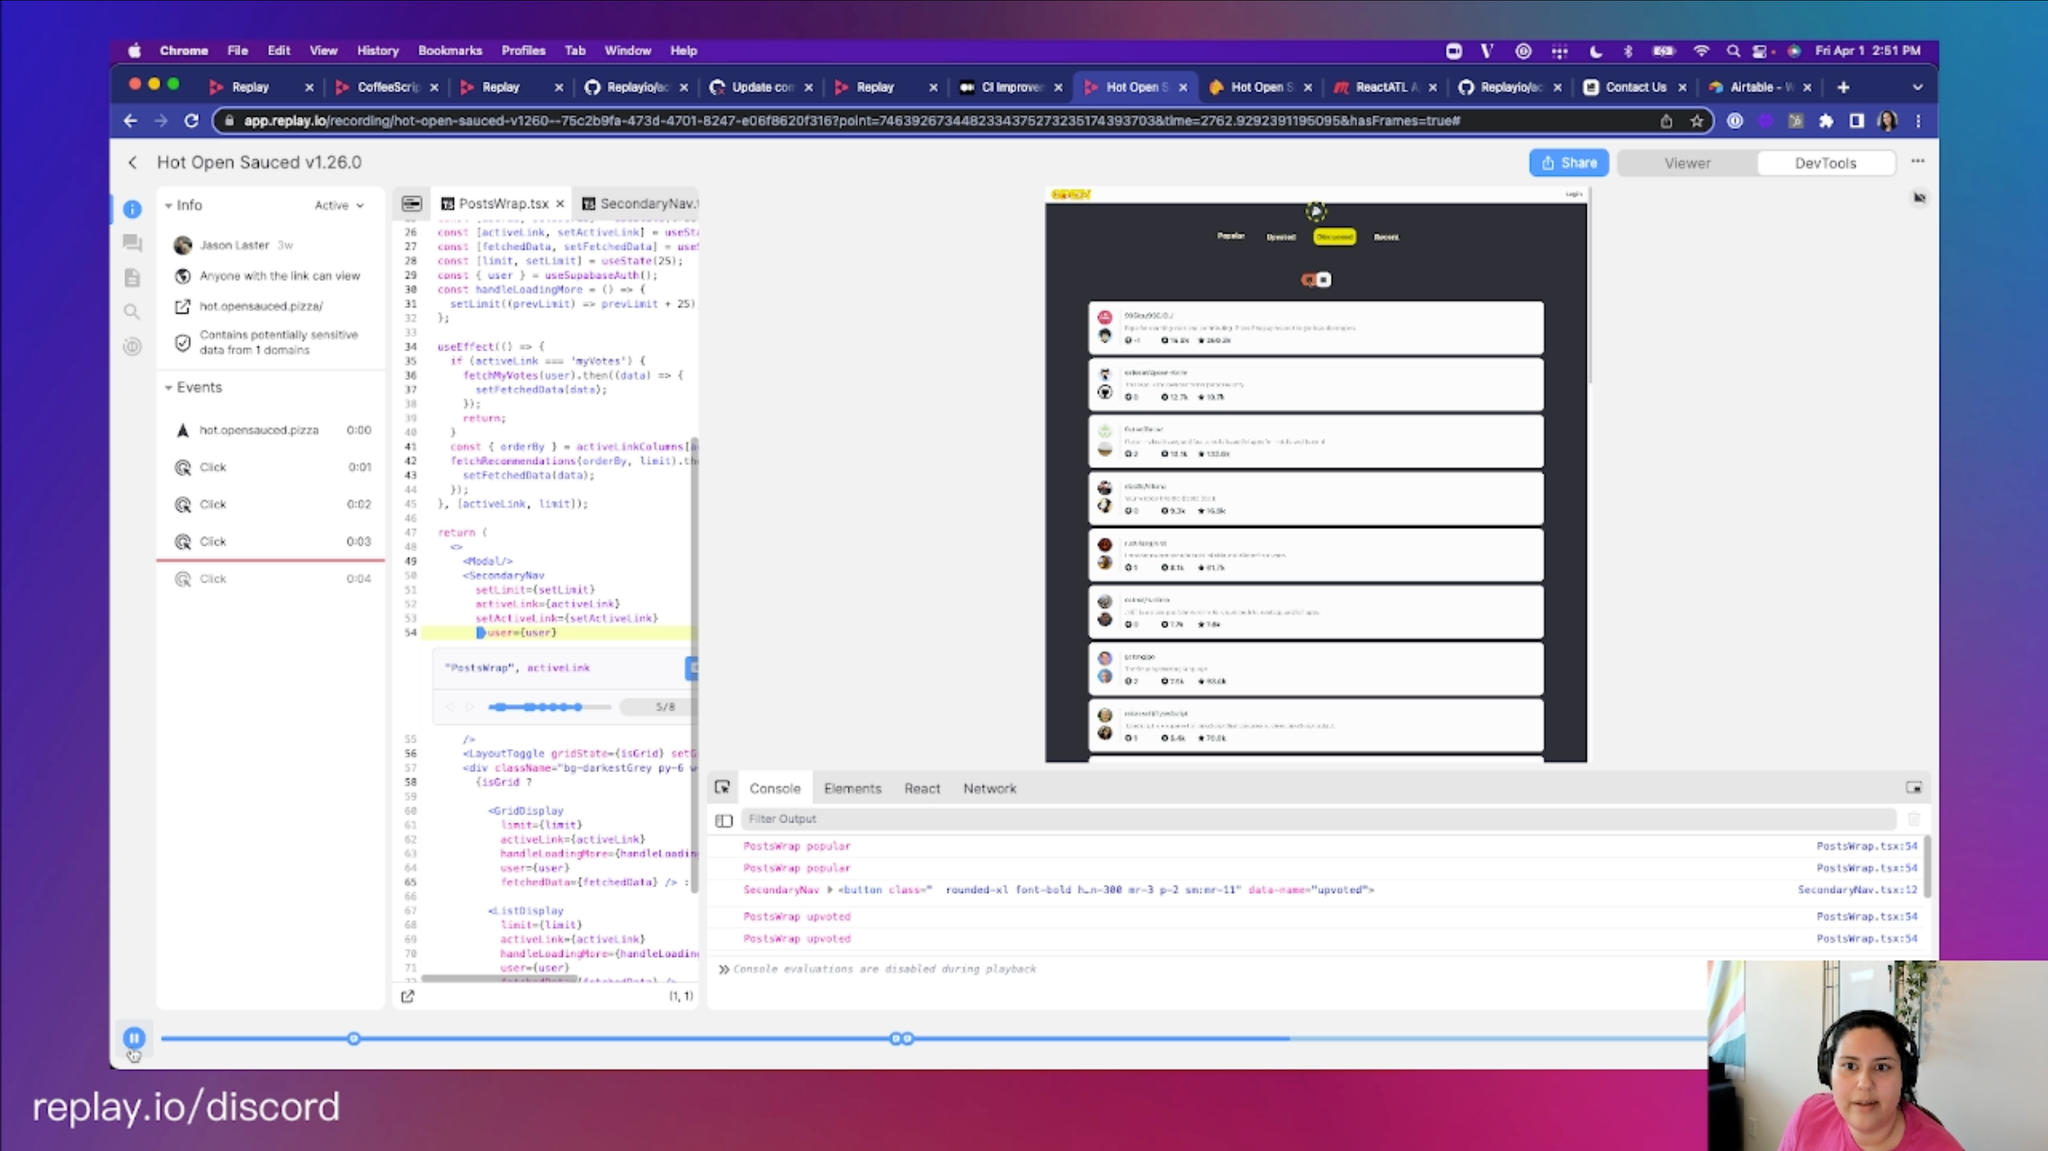Open Spotlight search in menu bar
2048x1151 pixels.
1732,50
